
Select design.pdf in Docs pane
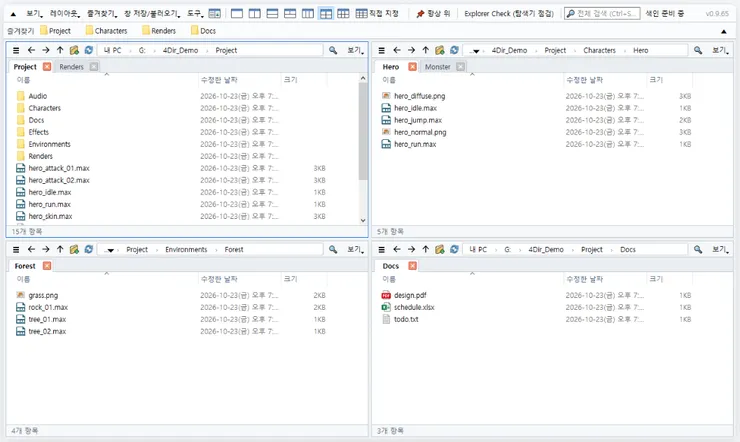coord(410,295)
